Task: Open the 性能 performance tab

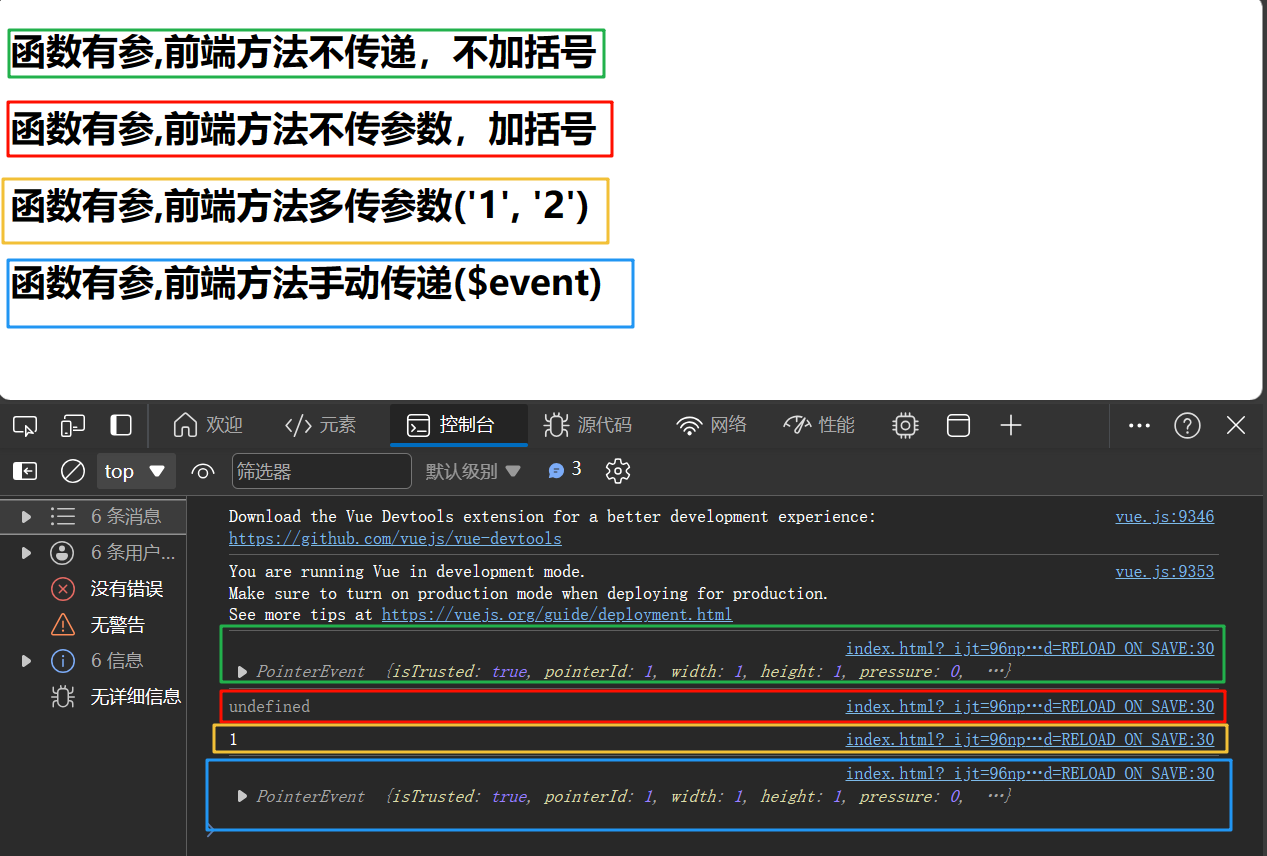Action: pyautogui.click(x=819, y=425)
